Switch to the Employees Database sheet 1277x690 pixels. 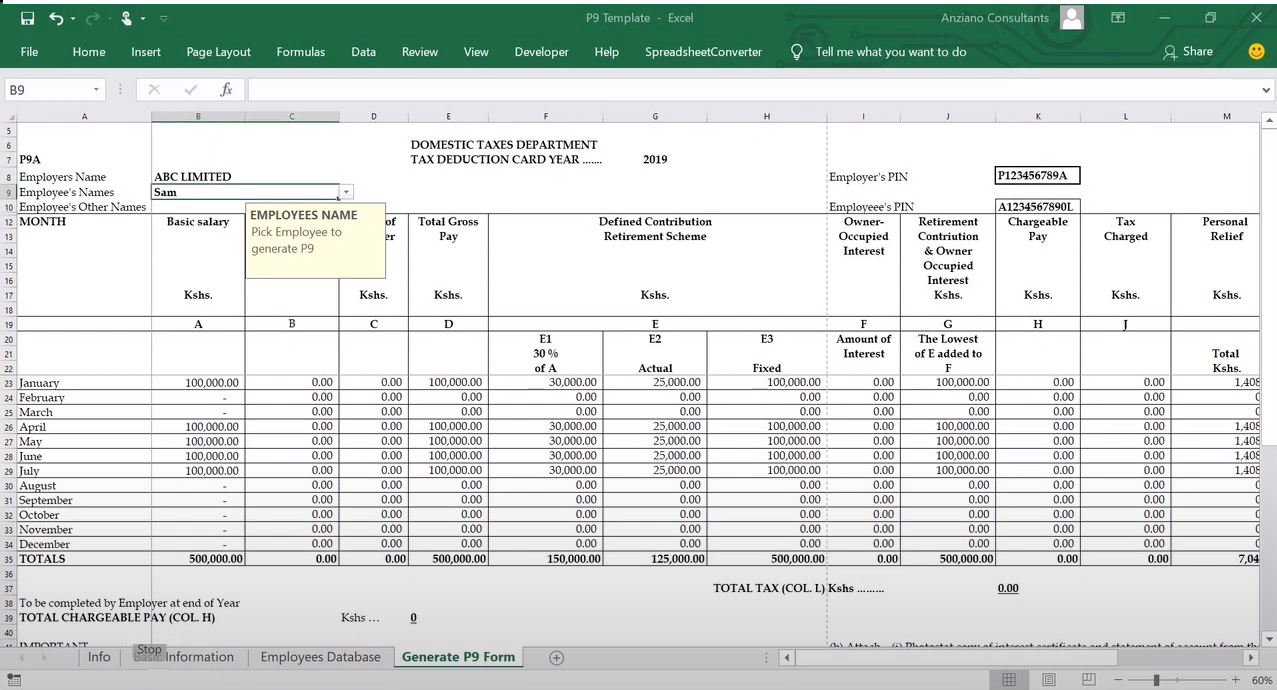pos(320,657)
